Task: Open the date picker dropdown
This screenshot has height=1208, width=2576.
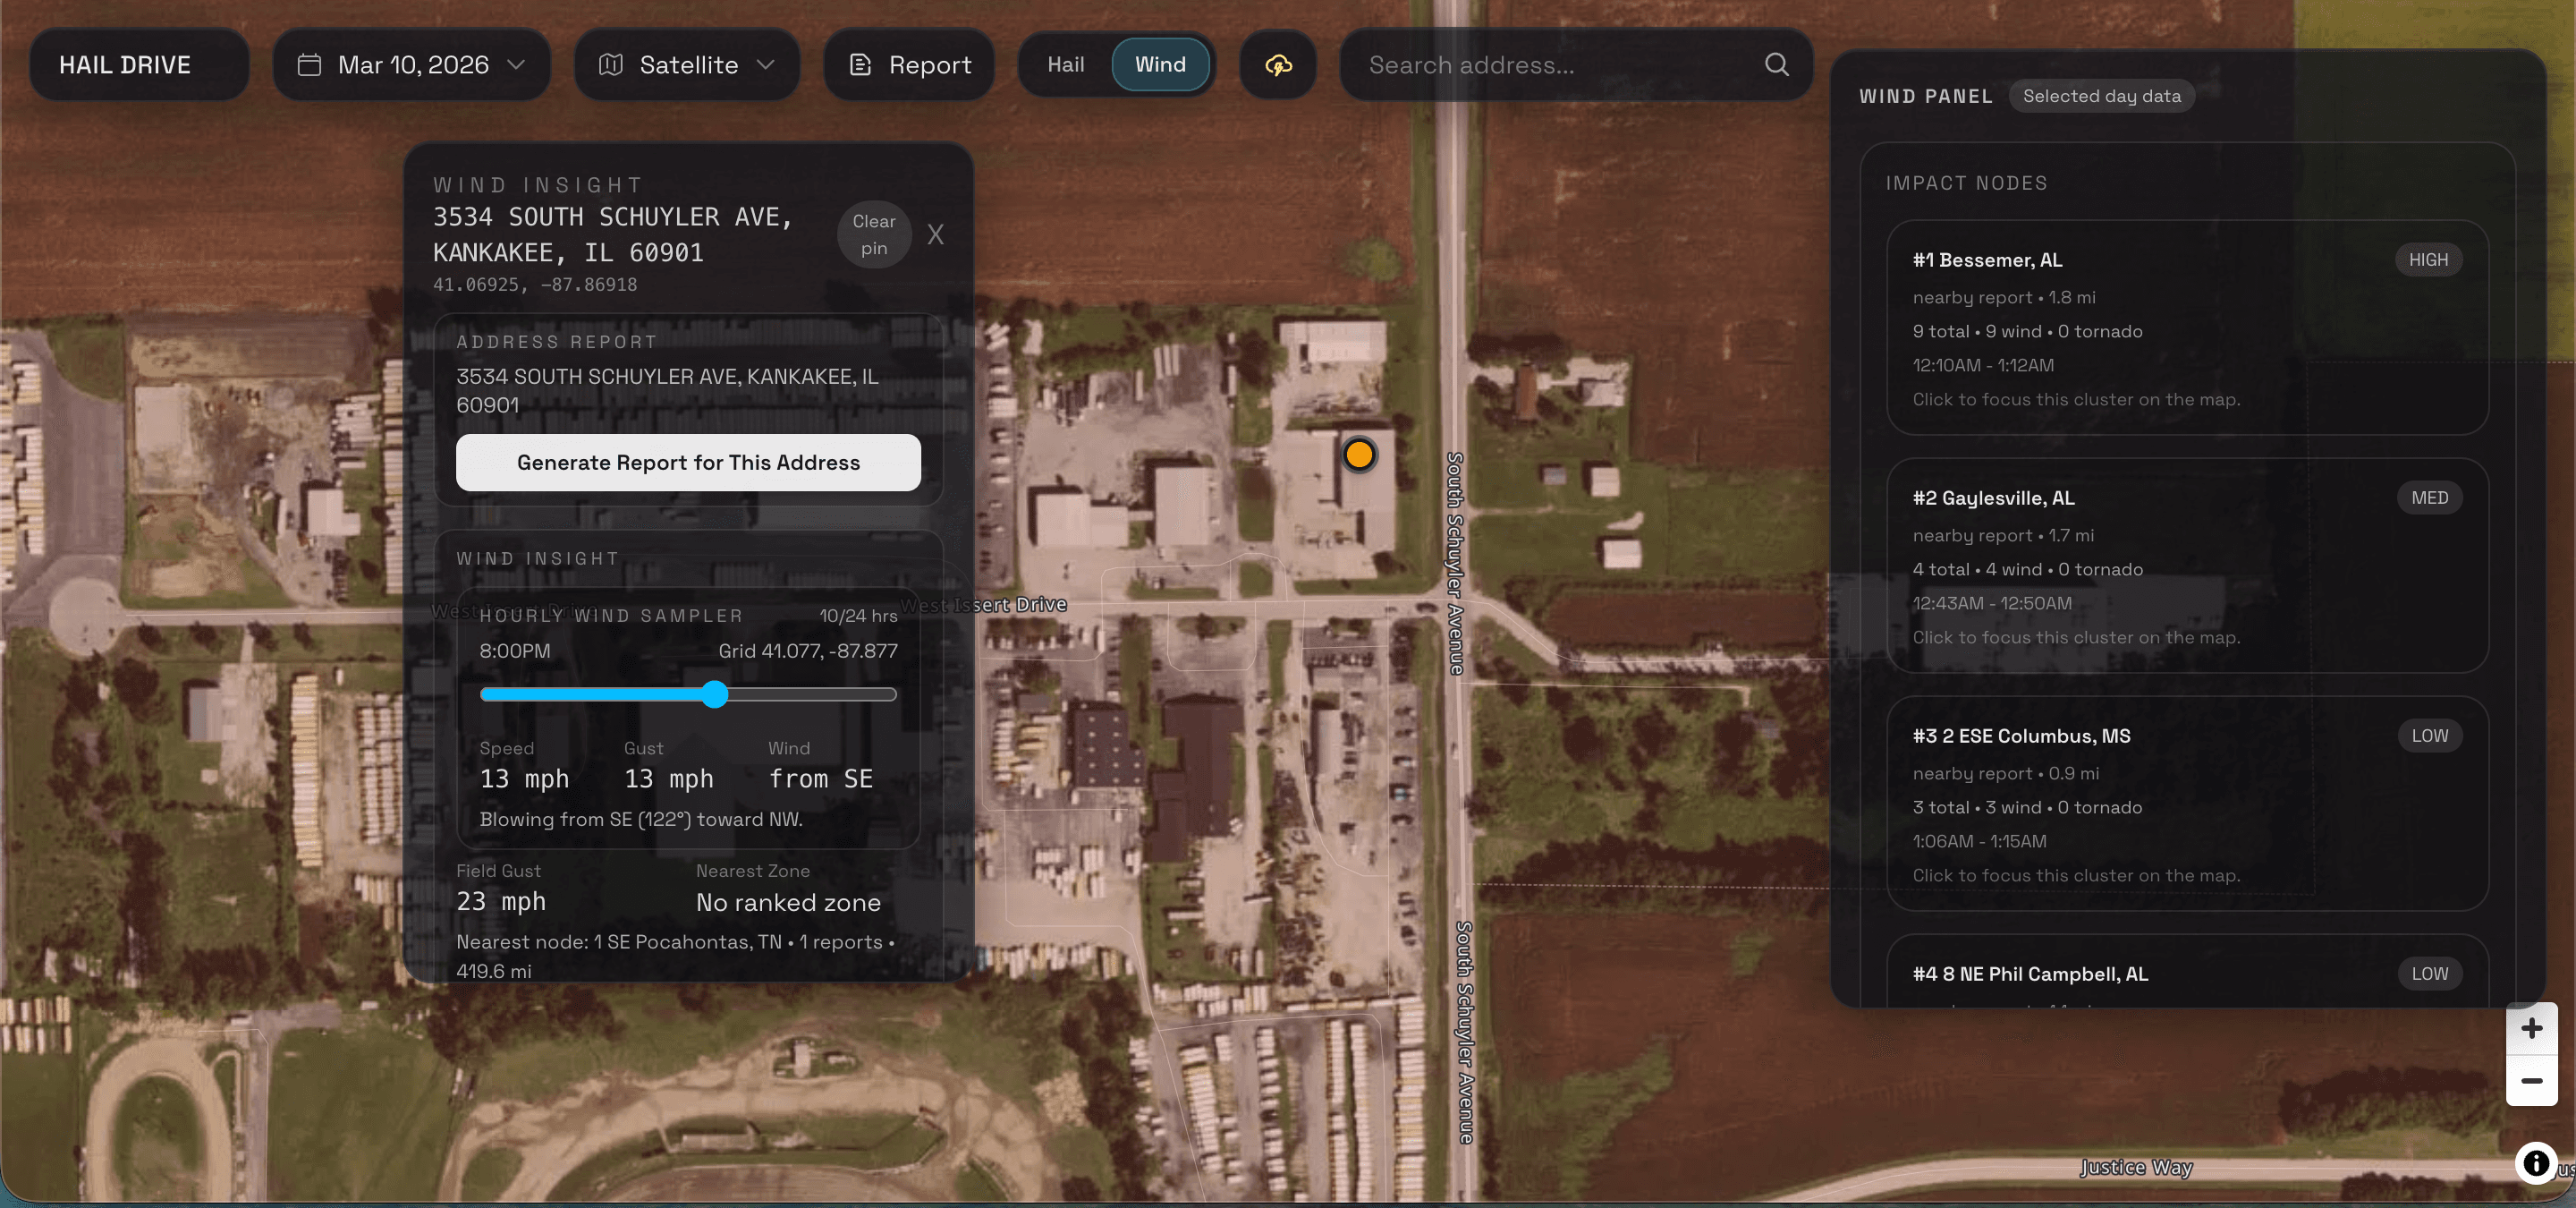Action: click(x=516, y=64)
